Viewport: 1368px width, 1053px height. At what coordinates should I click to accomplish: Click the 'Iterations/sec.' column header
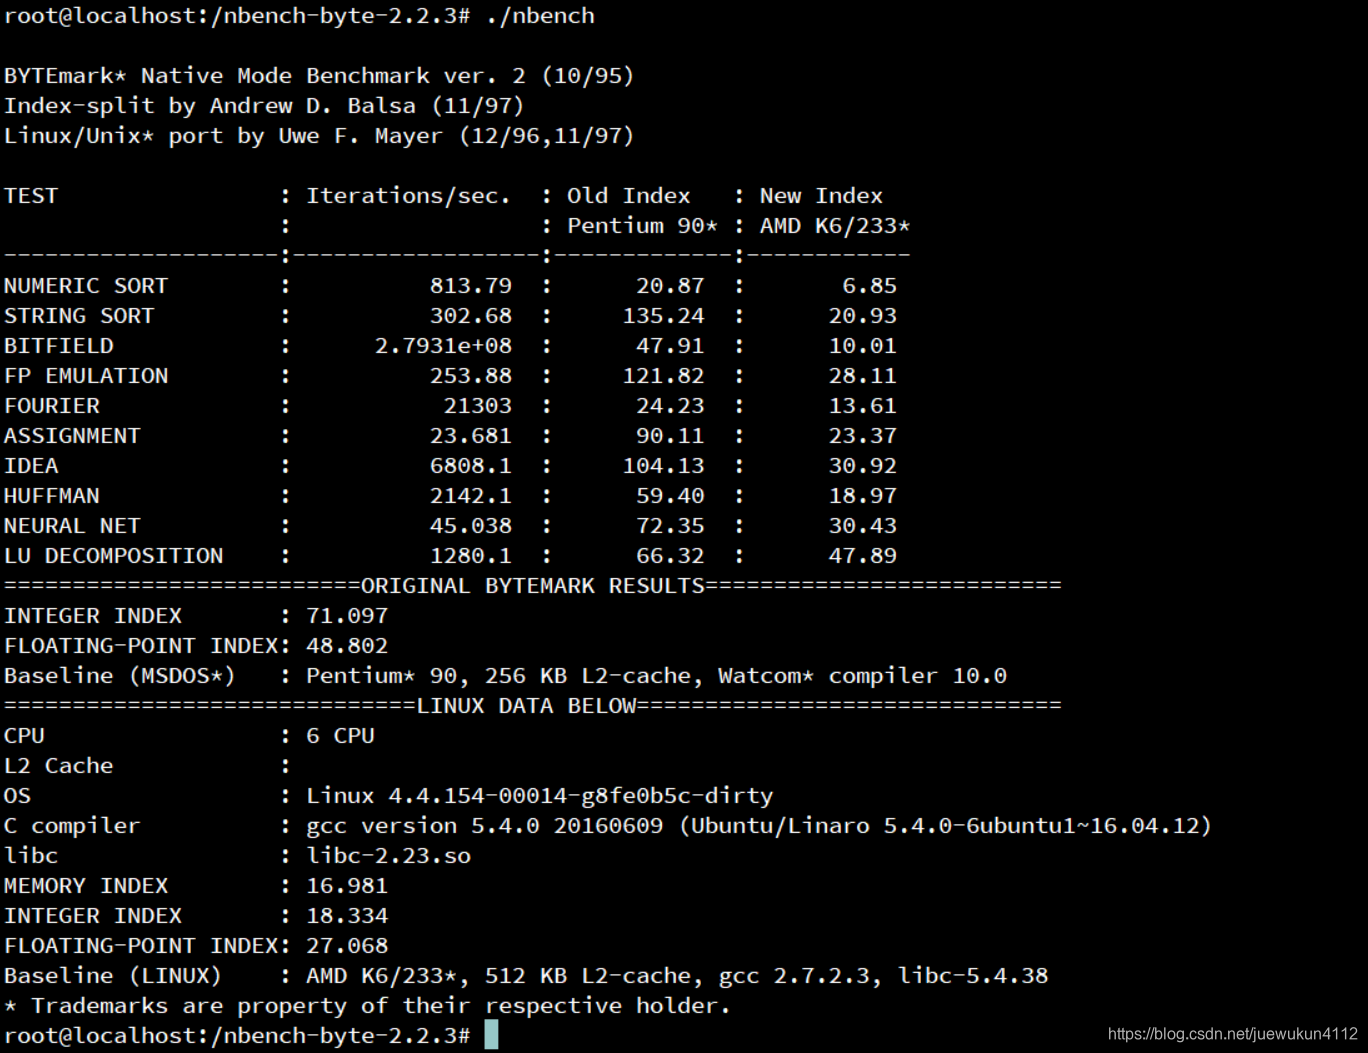408,196
